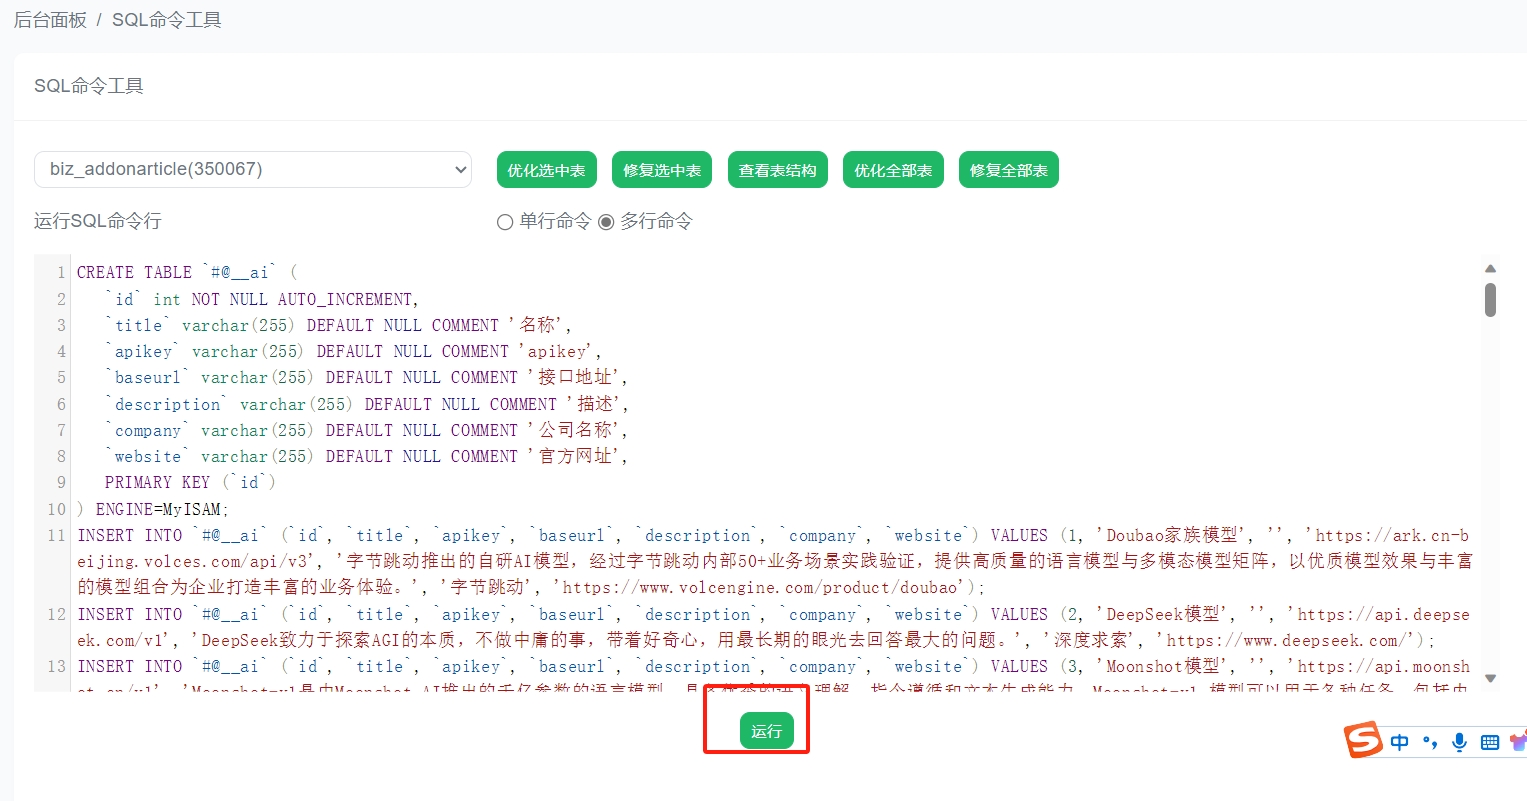The image size is (1527, 801).
Task: Click the 优化选中表 button
Action: pyautogui.click(x=546, y=170)
